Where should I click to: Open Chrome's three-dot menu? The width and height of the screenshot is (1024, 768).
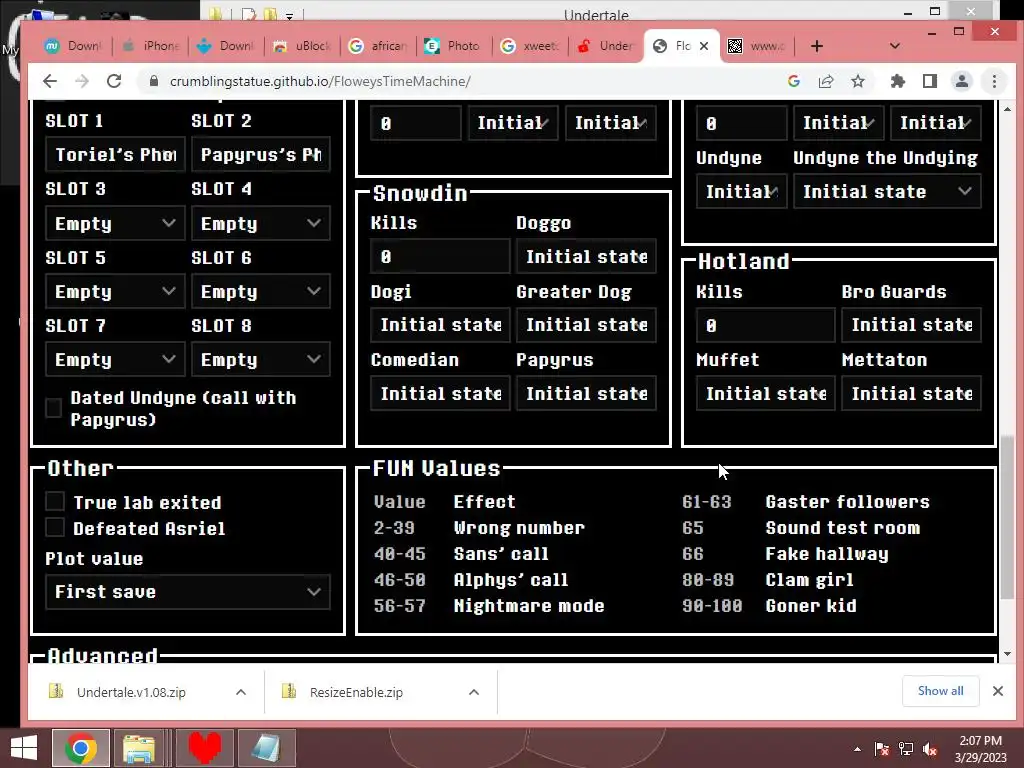pyautogui.click(x=995, y=81)
